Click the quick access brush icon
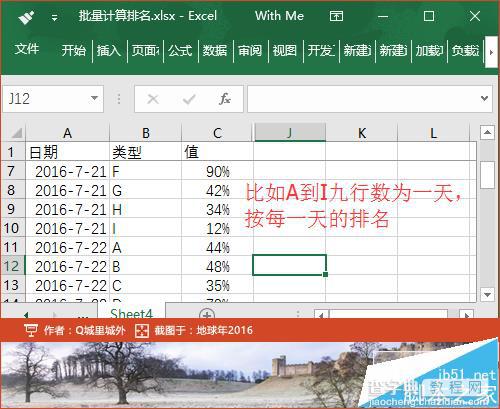Image resolution: width=500 pixels, height=409 pixels. 26,17
